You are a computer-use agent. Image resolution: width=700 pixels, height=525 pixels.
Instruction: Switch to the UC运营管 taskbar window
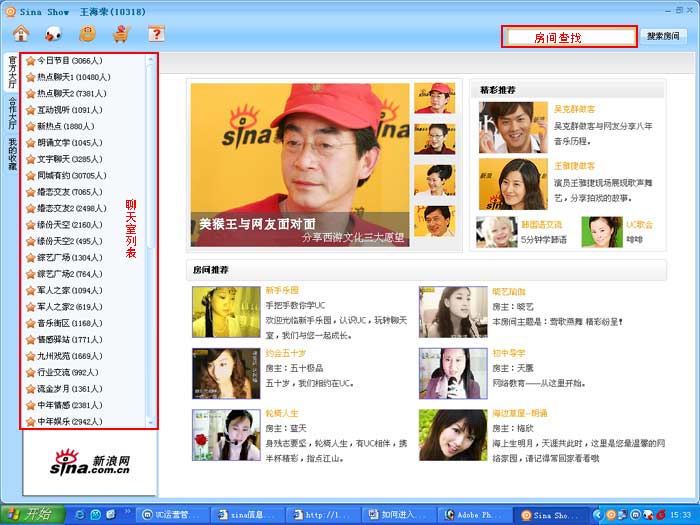tap(172, 515)
